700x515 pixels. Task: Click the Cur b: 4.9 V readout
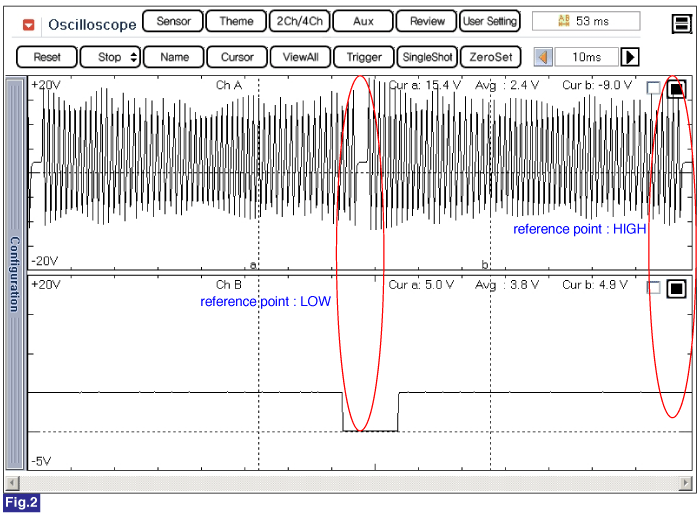click(x=595, y=285)
